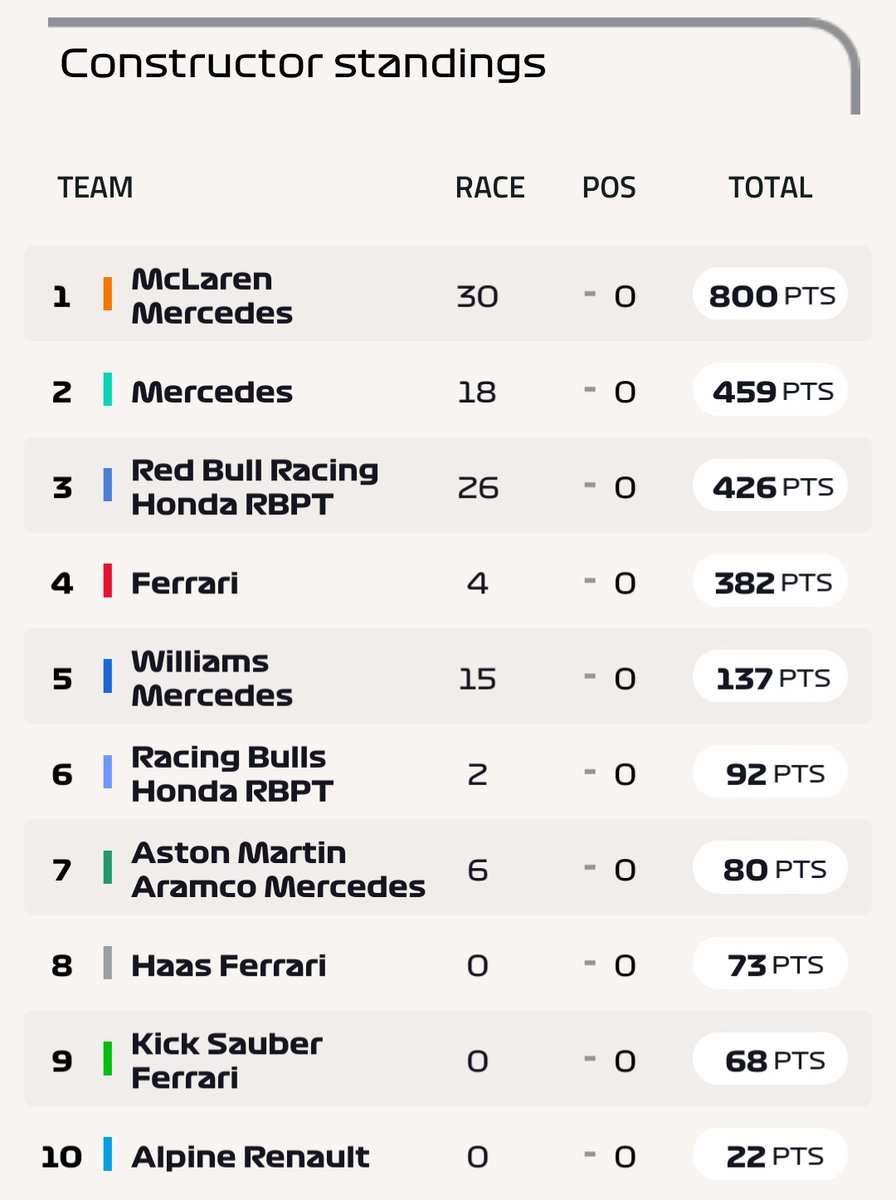Image resolution: width=896 pixels, height=1200 pixels.
Task: Click the 382 PTS badge for Ferrari
Action: click(770, 582)
